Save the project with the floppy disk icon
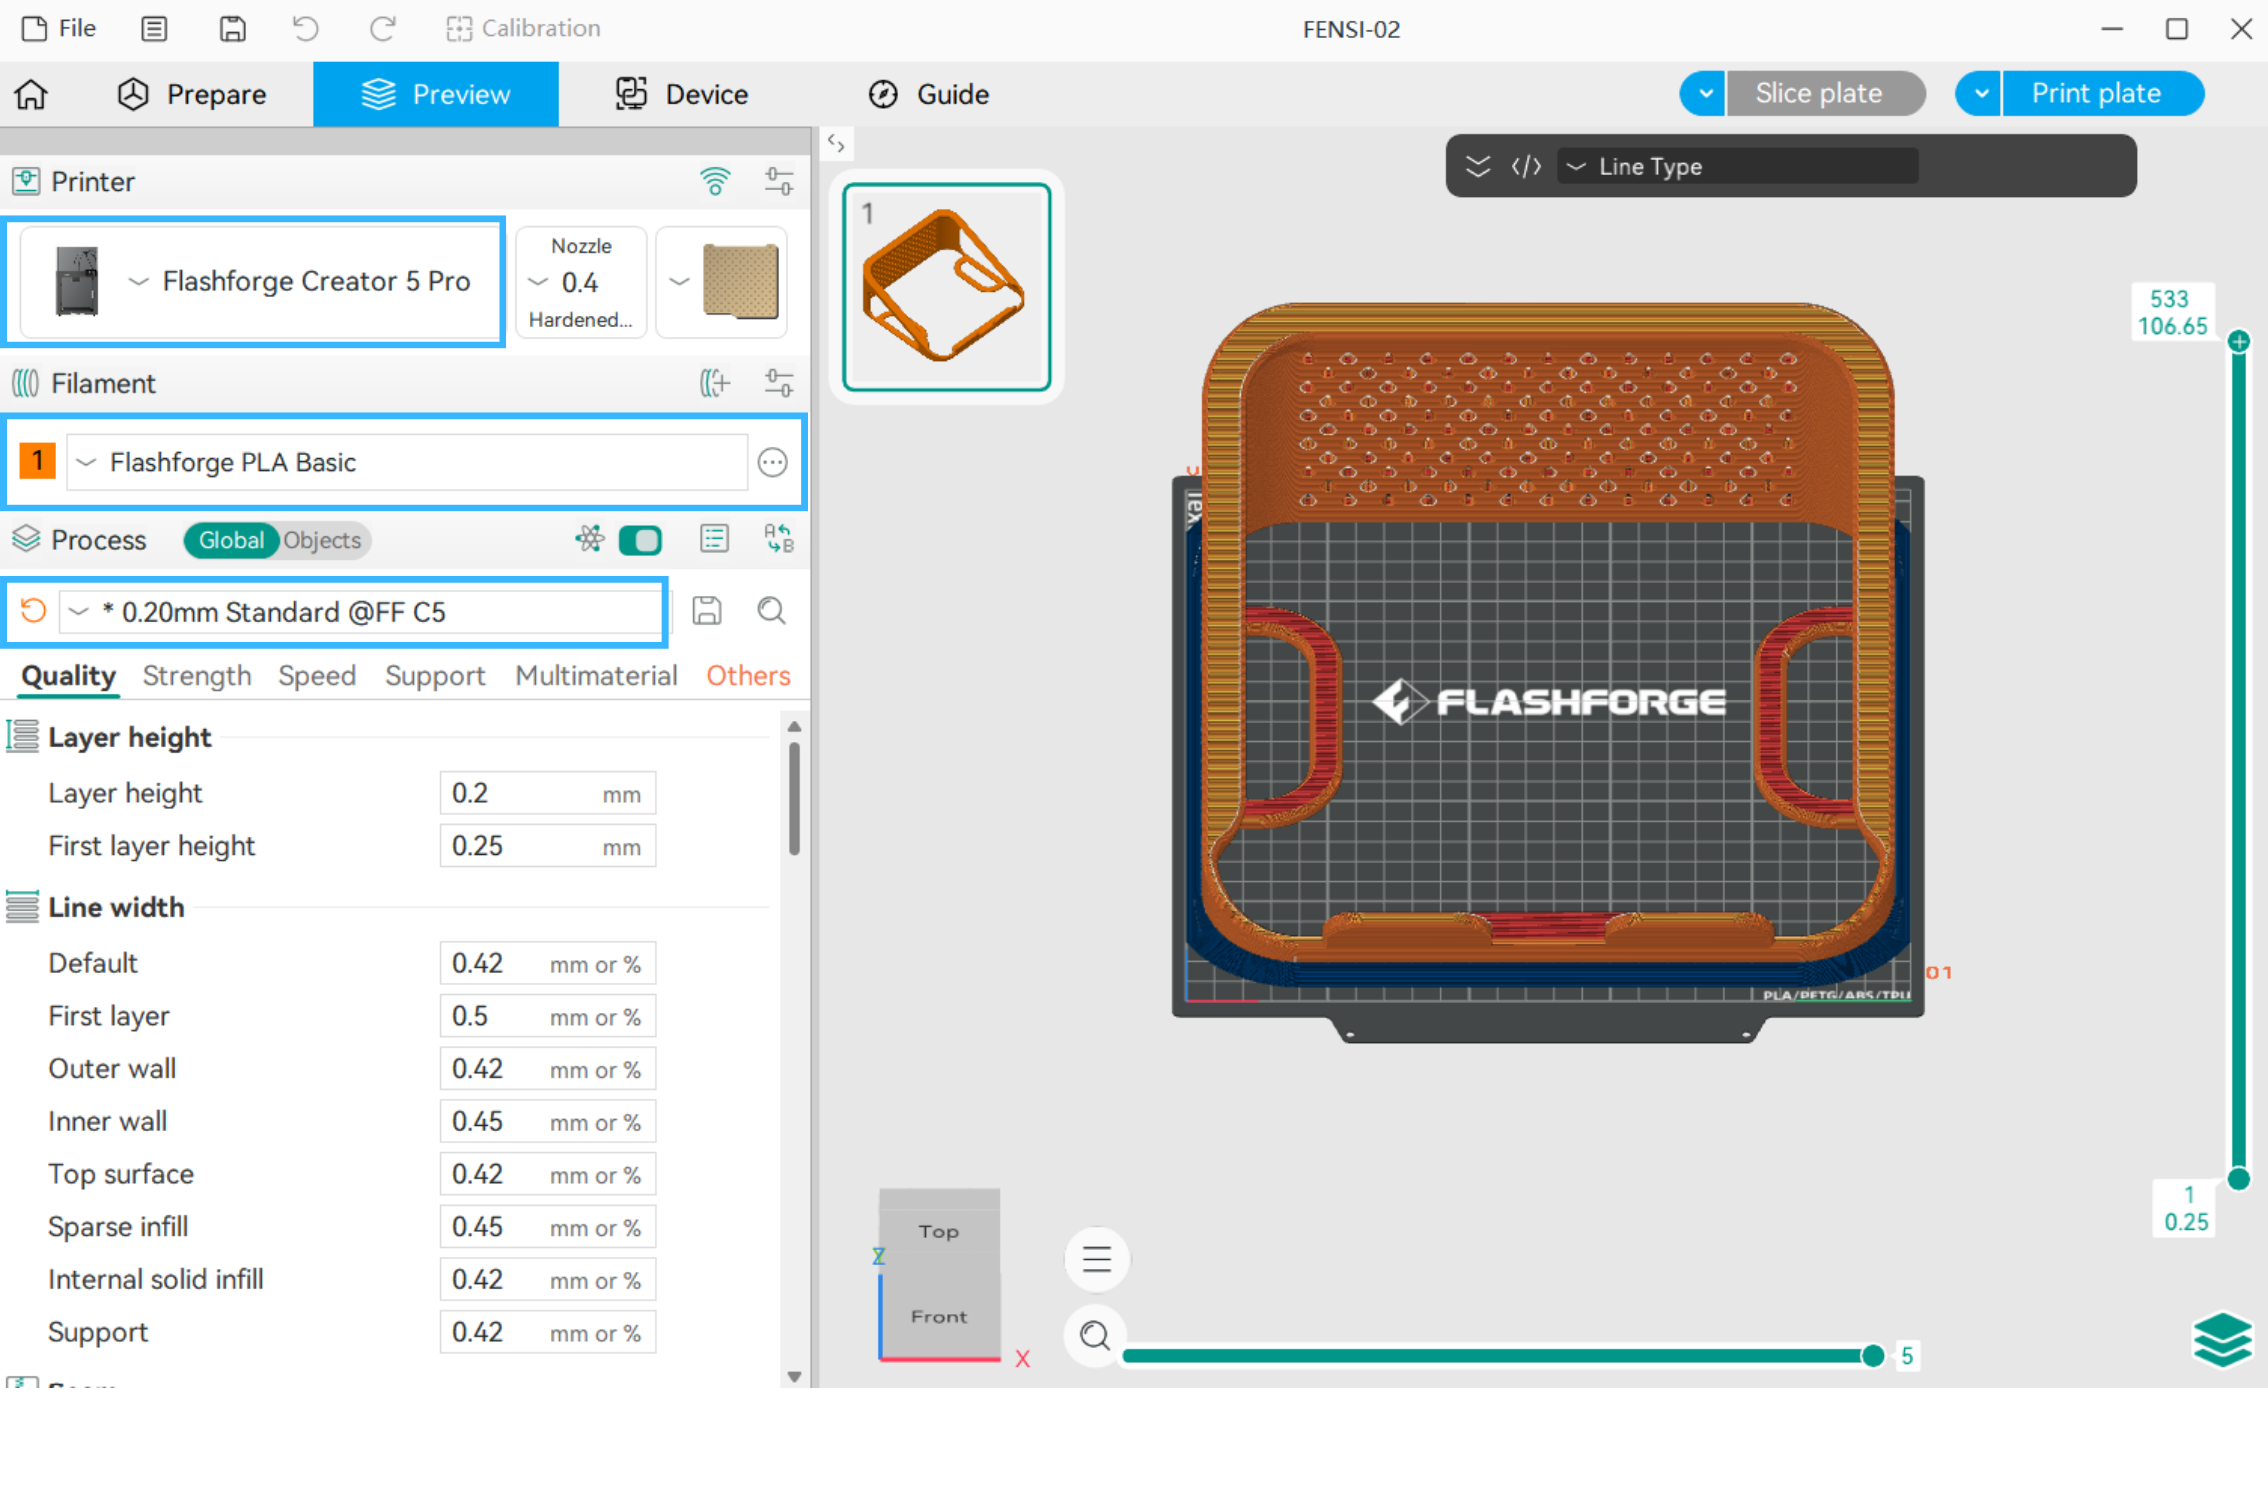Image resolution: width=2268 pixels, height=1512 pixels. [x=232, y=28]
